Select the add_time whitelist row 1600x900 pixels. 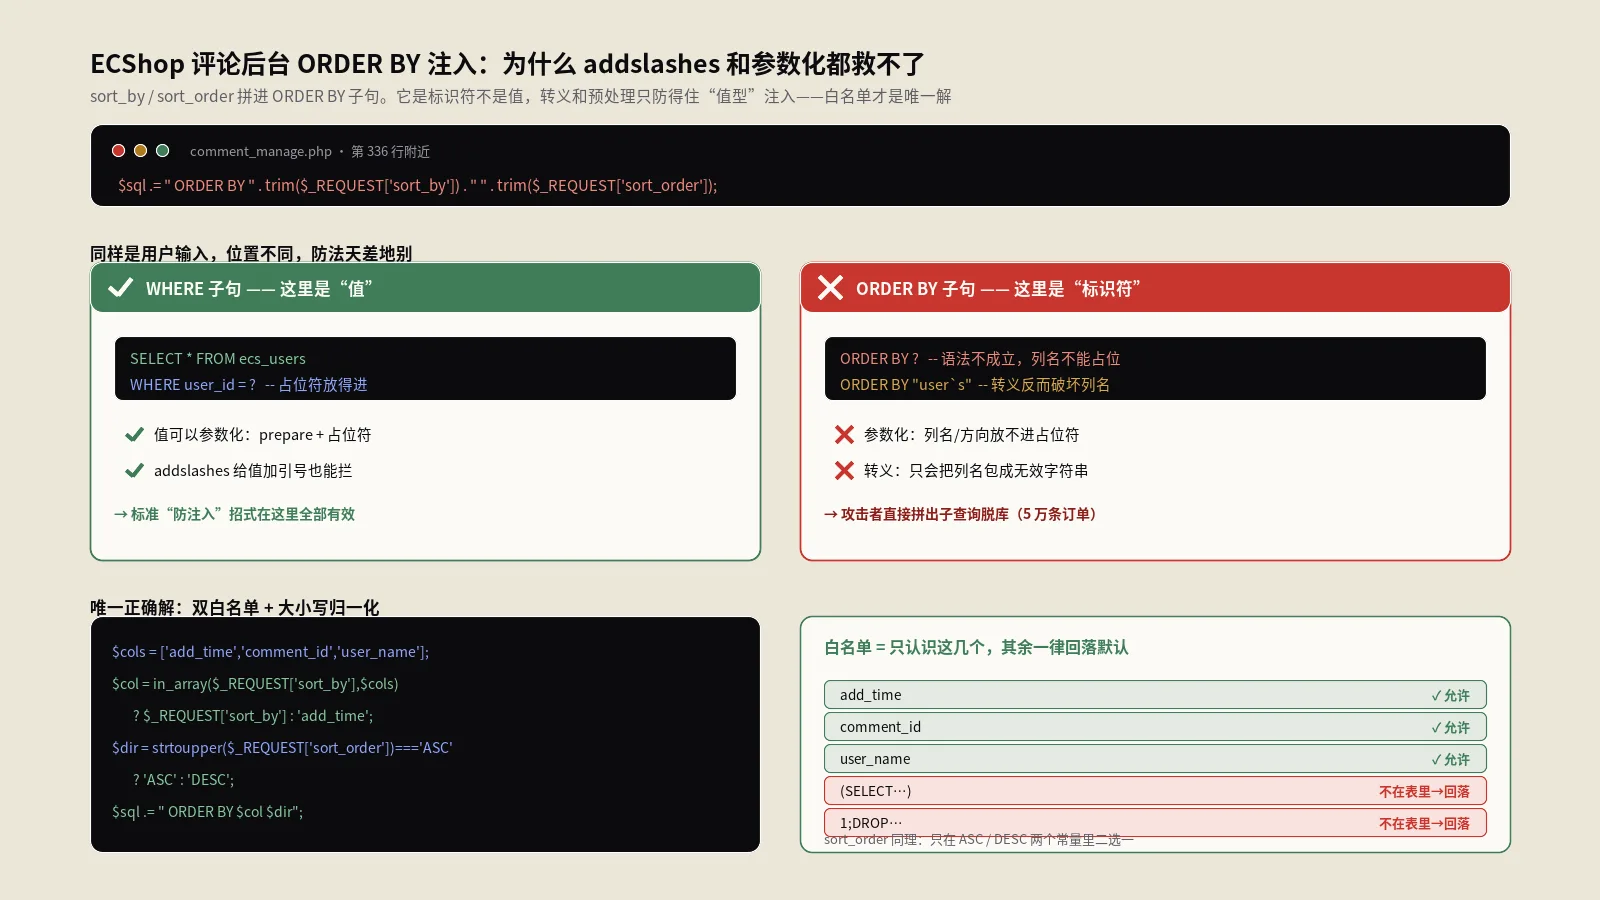[1155, 695]
